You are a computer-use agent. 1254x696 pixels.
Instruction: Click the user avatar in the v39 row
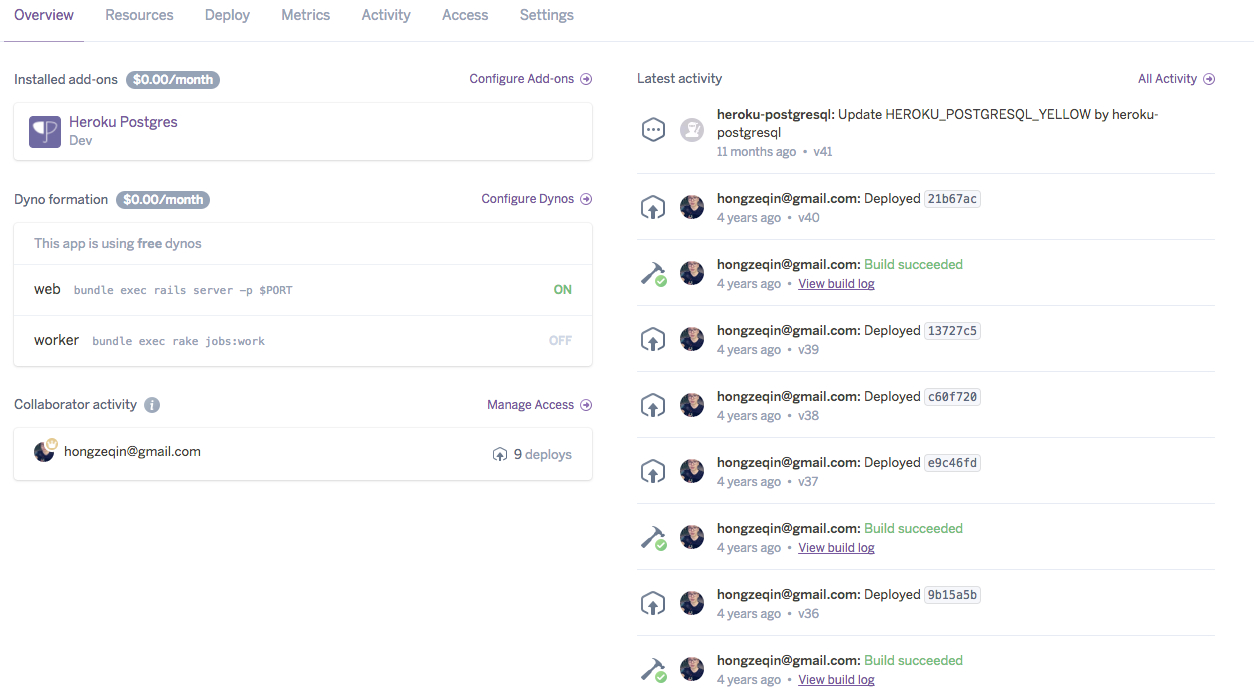[692, 339]
